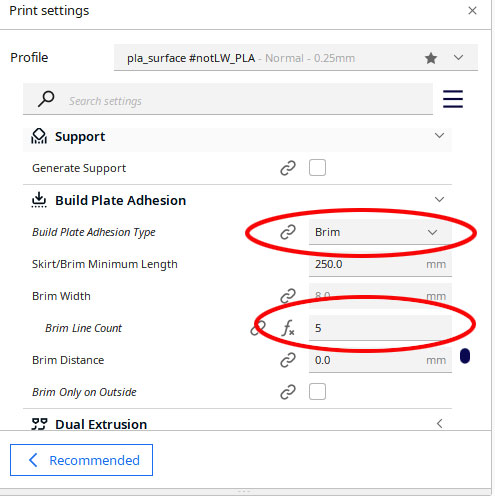The width and height of the screenshot is (495, 496).
Task: Close the Print settings panel
Action: point(472,11)
